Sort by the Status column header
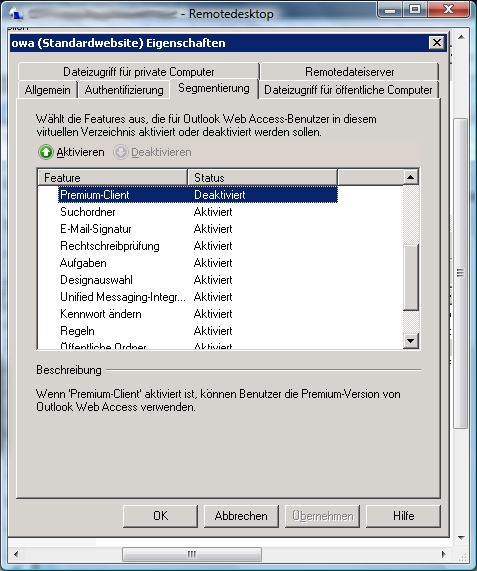The height and width of the screenshot is (571, 477). tap(263, 178)
